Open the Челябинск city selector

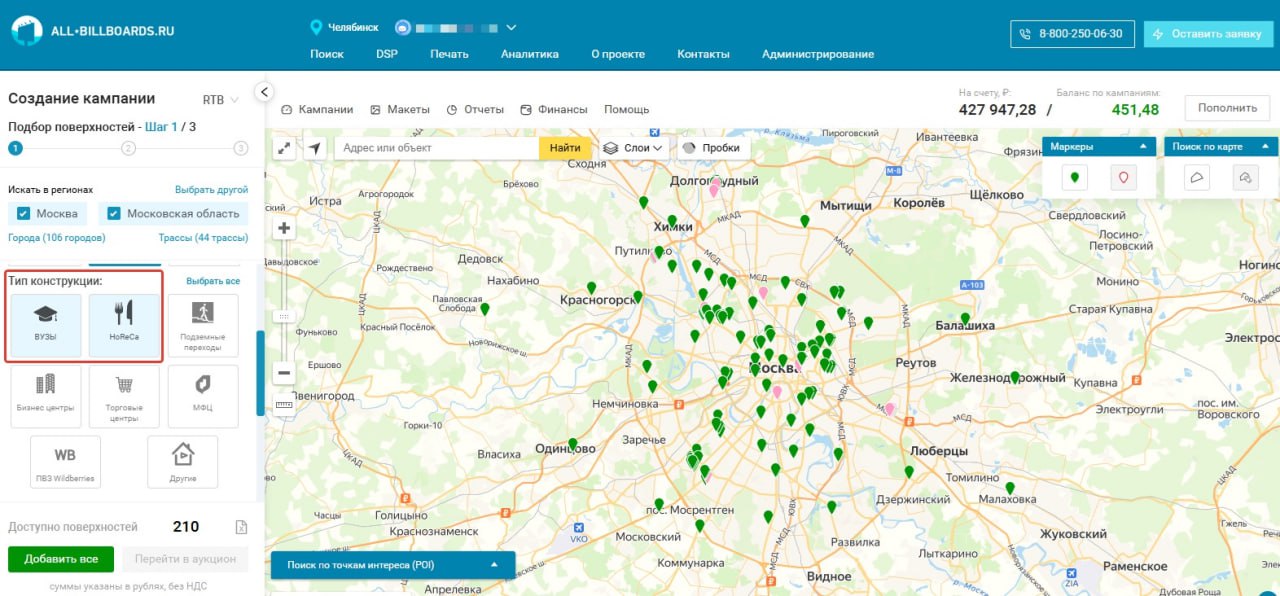coord(345,27)
